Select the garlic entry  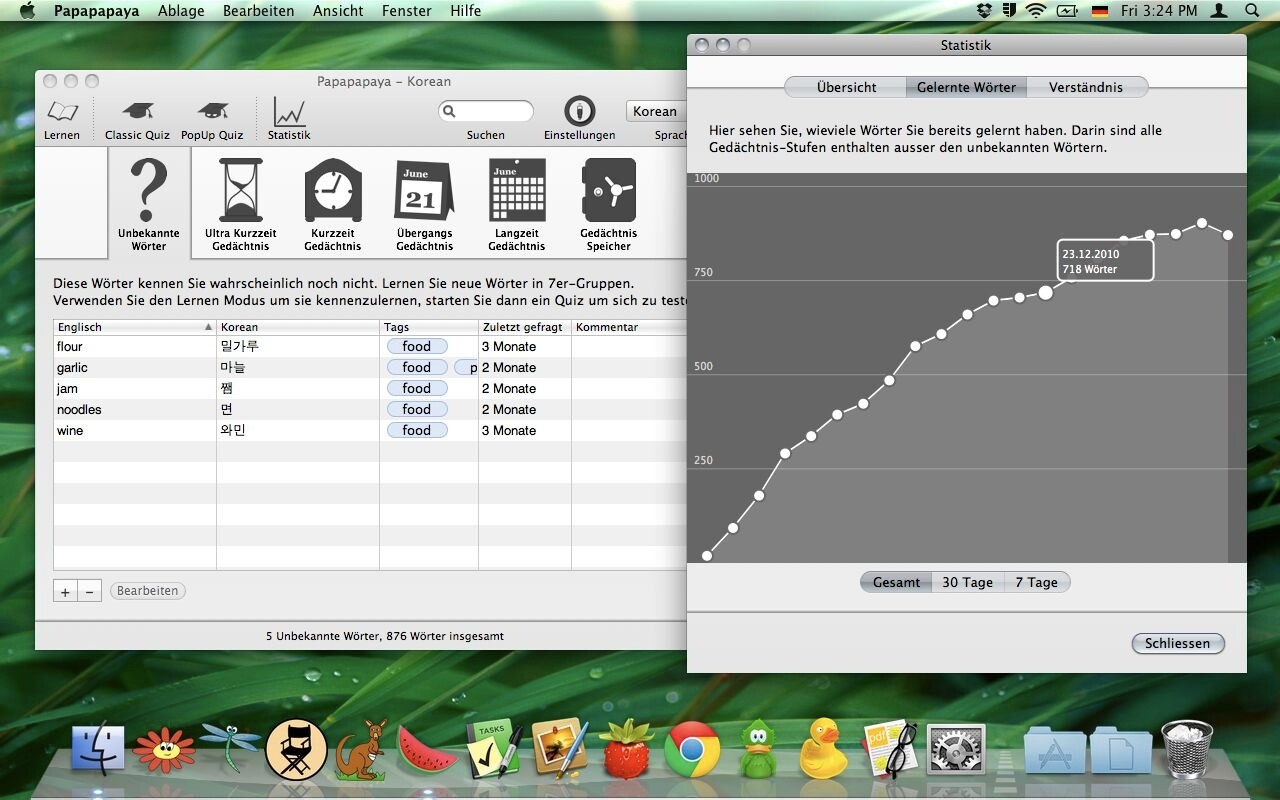tap(370, 368)
